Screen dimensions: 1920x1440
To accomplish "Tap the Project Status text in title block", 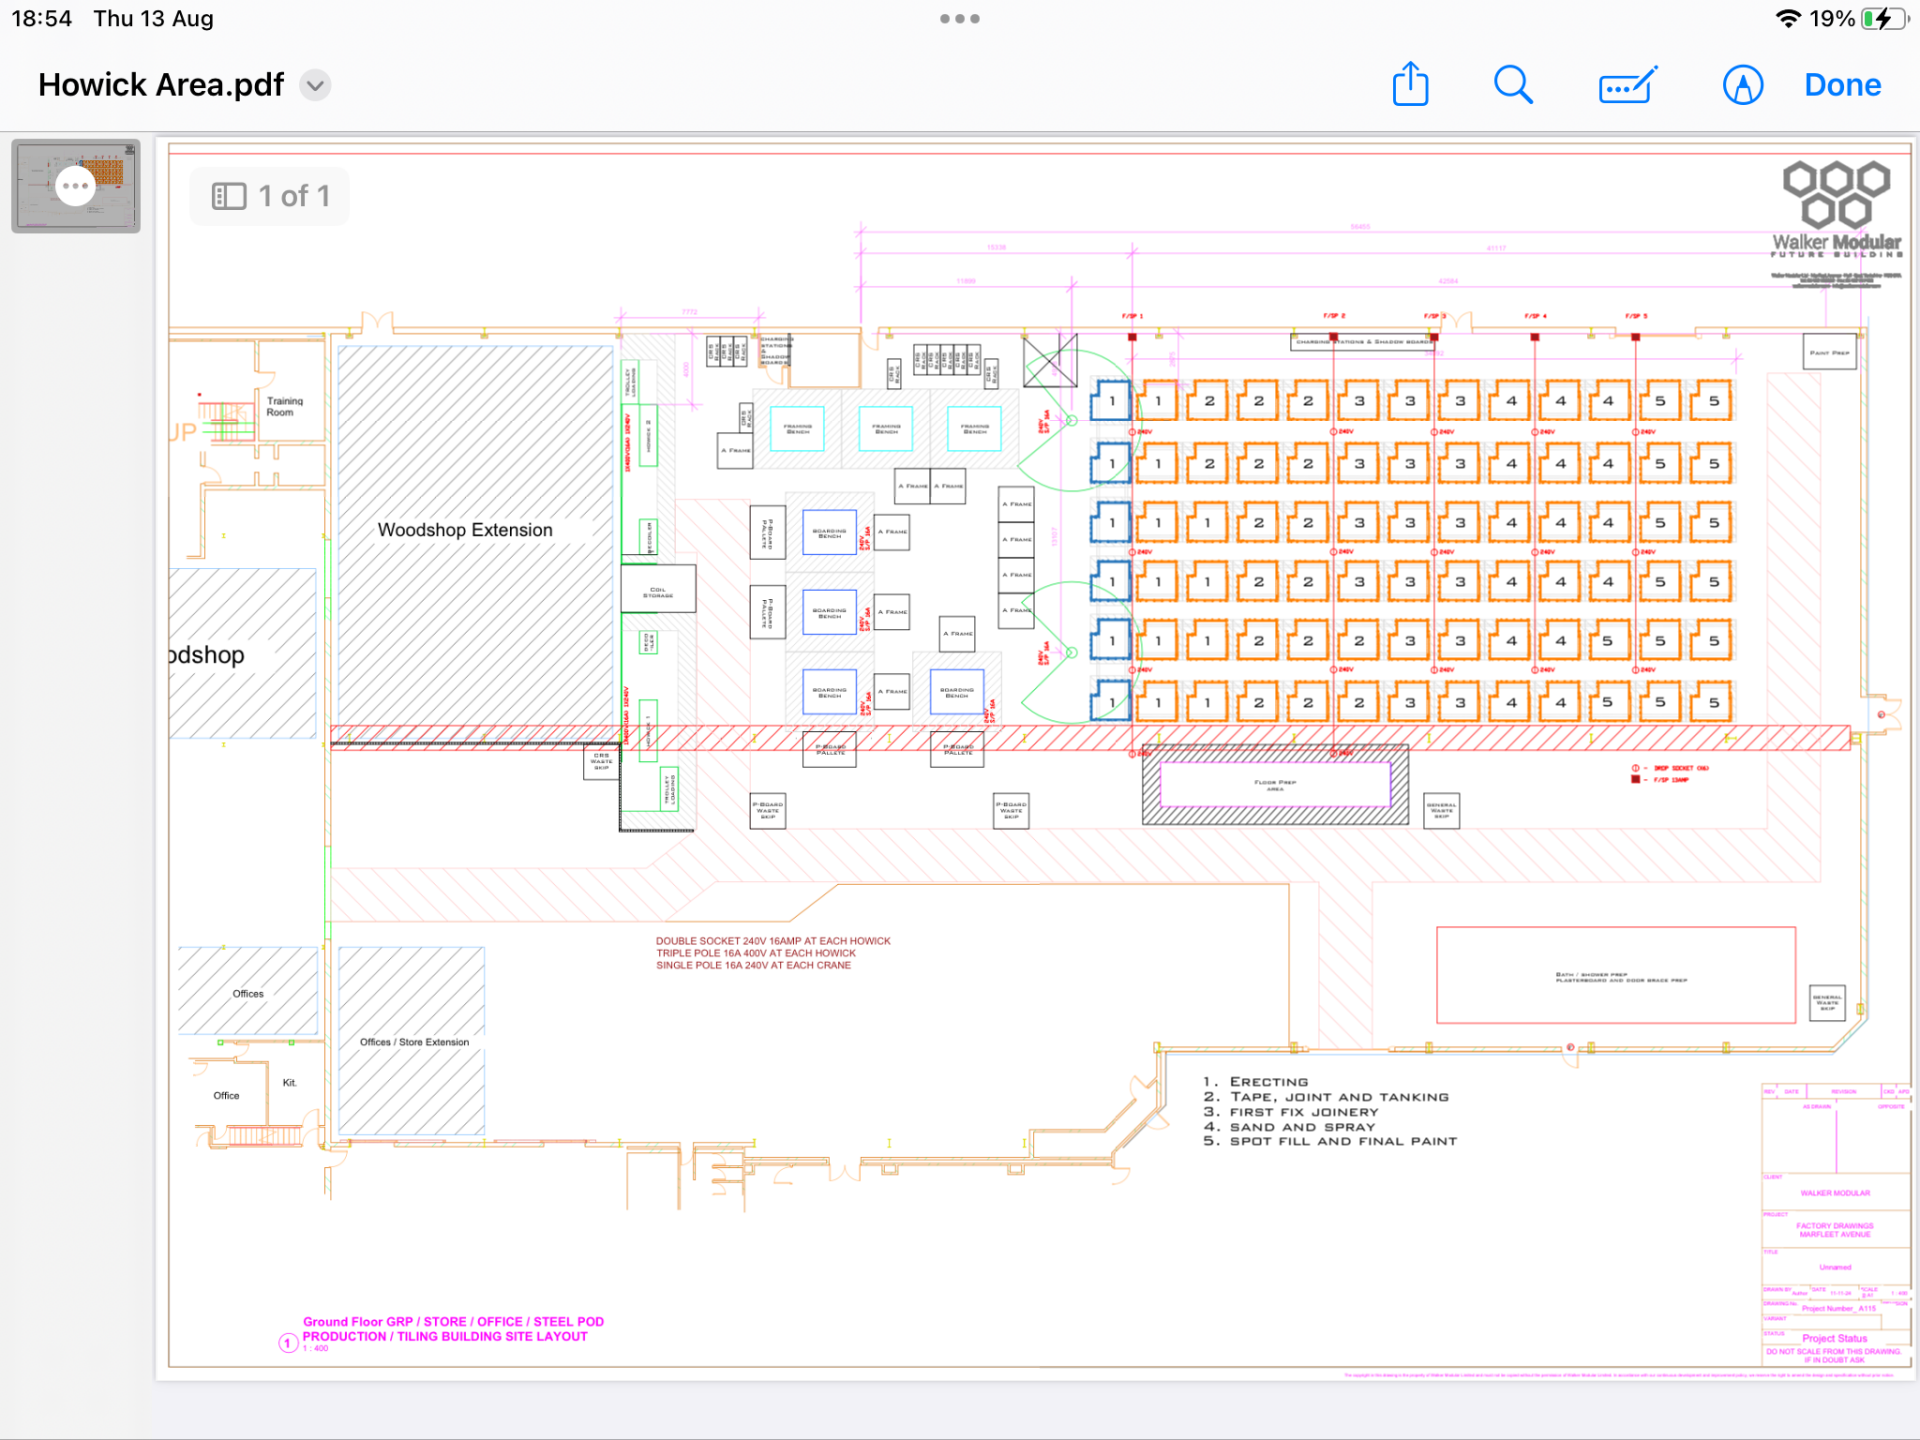I will click(x=1834, y=1338).
